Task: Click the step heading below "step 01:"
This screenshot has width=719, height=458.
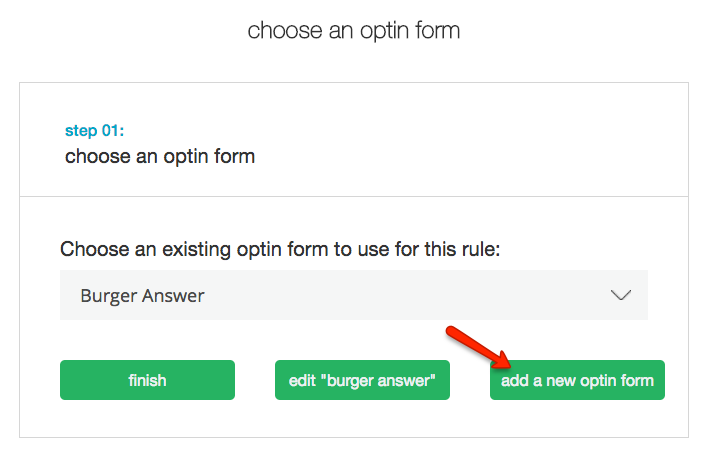Action: pos(160,156)
